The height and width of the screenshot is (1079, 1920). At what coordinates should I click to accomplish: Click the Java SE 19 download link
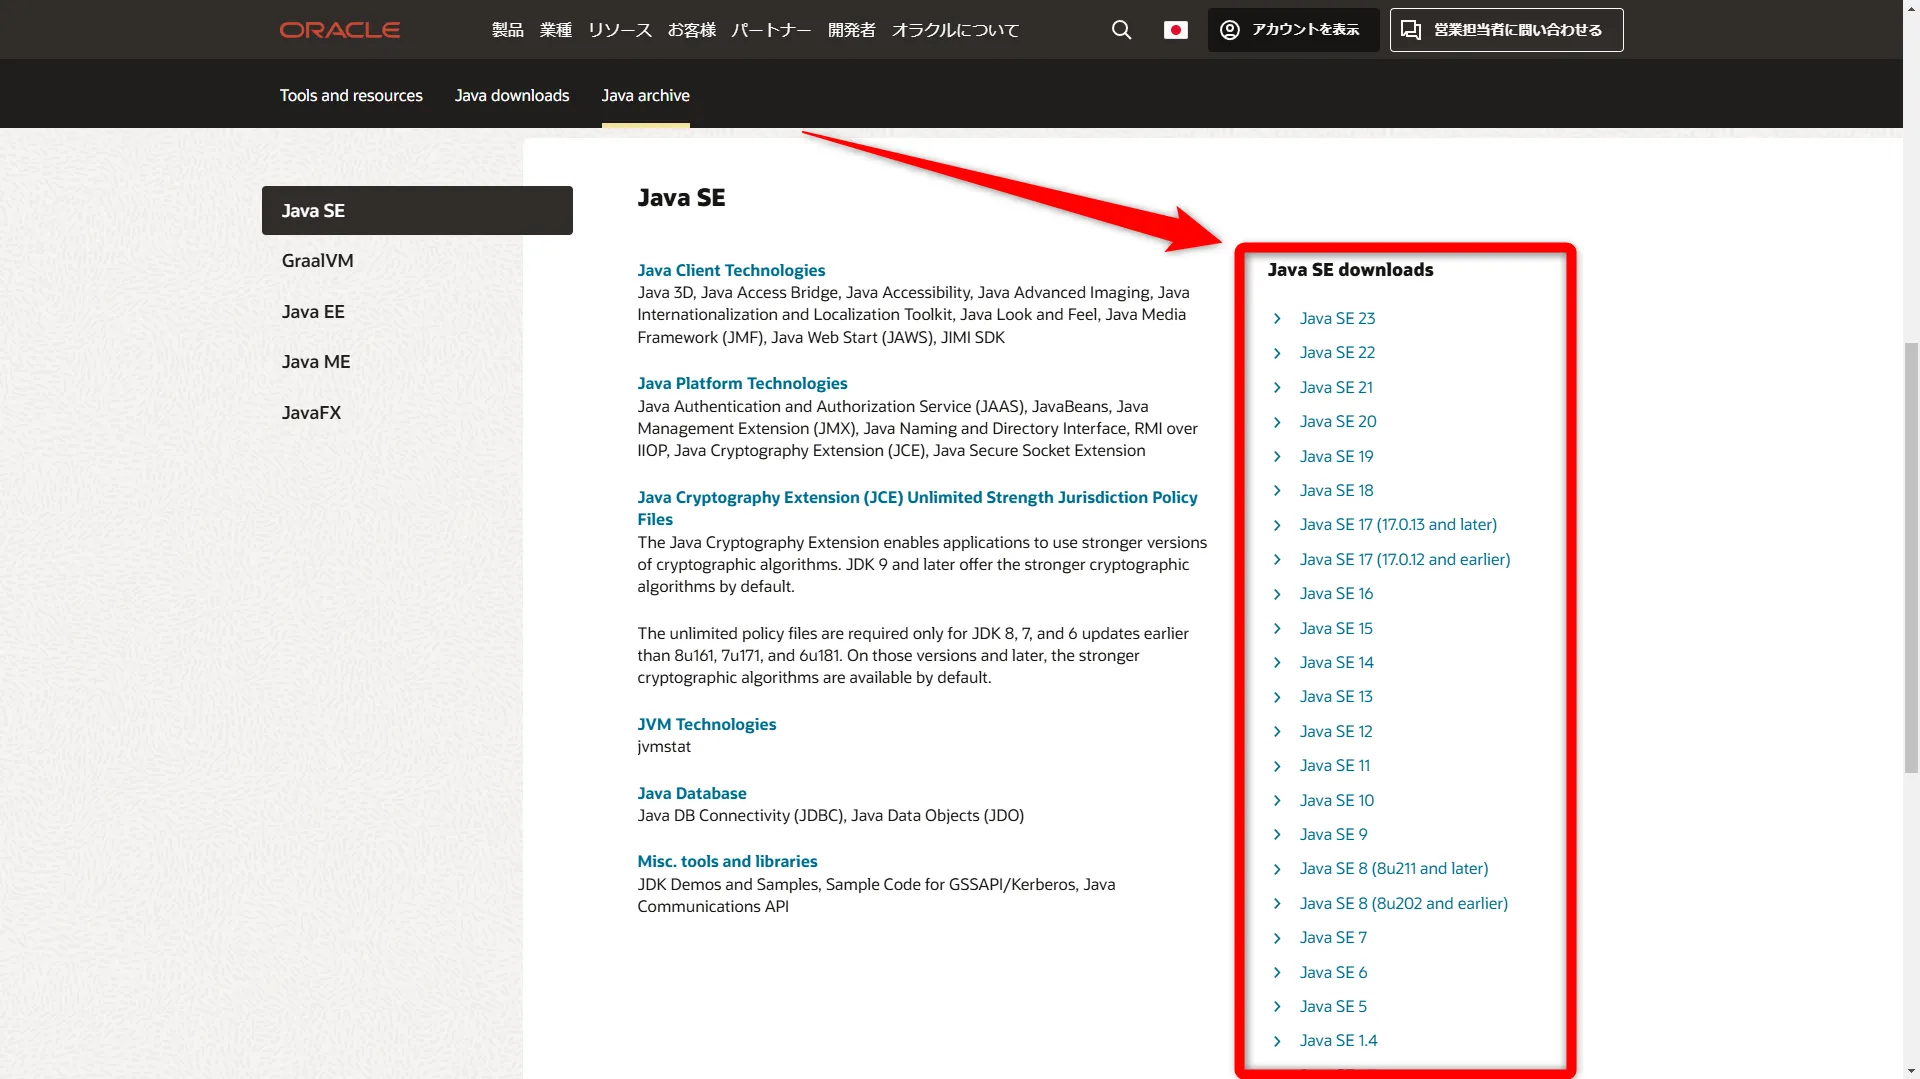1336,456
